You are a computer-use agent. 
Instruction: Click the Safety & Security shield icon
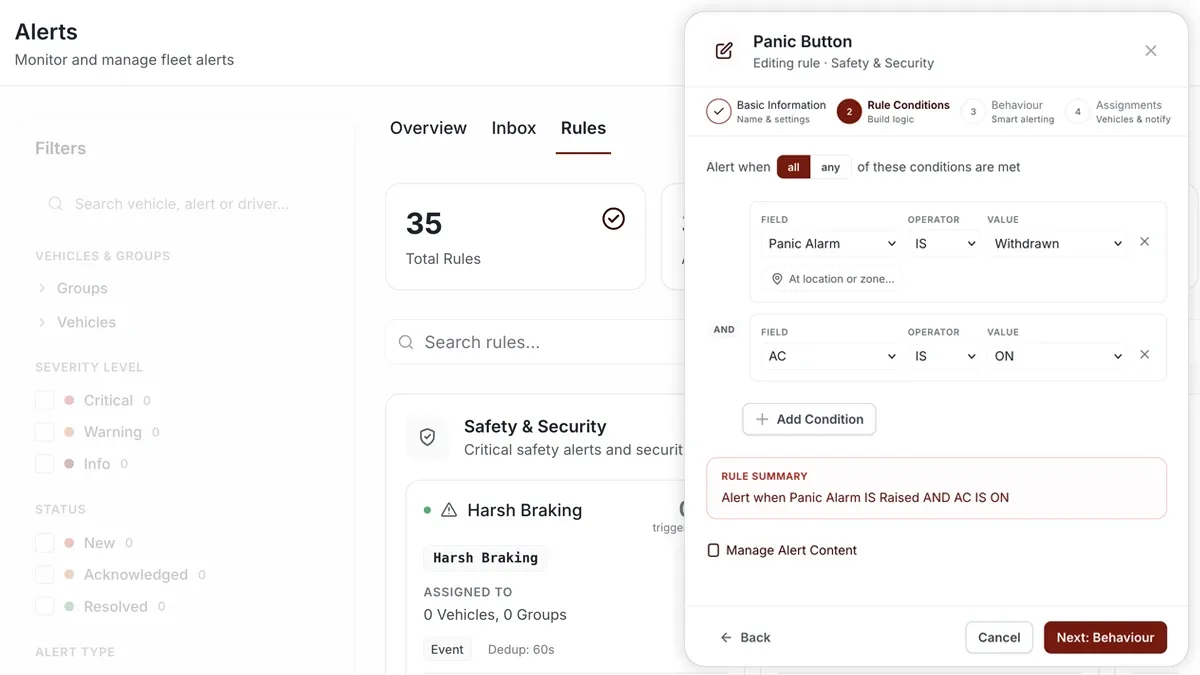click(x=427, y=437)
